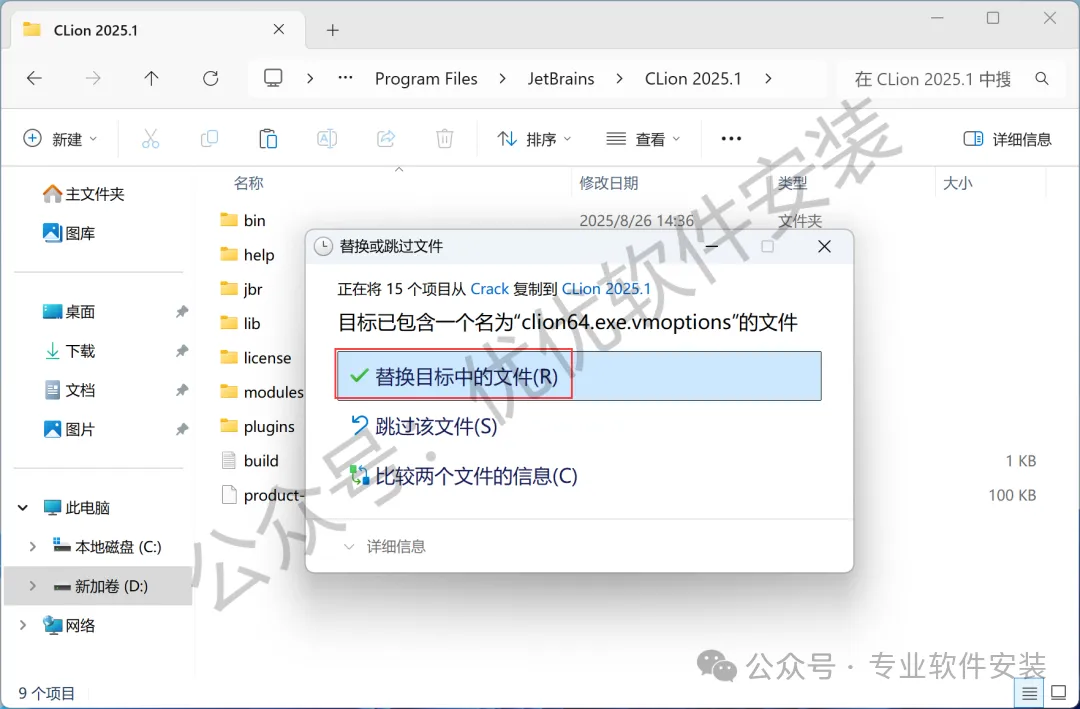Select the product- file

click(262, 495)
